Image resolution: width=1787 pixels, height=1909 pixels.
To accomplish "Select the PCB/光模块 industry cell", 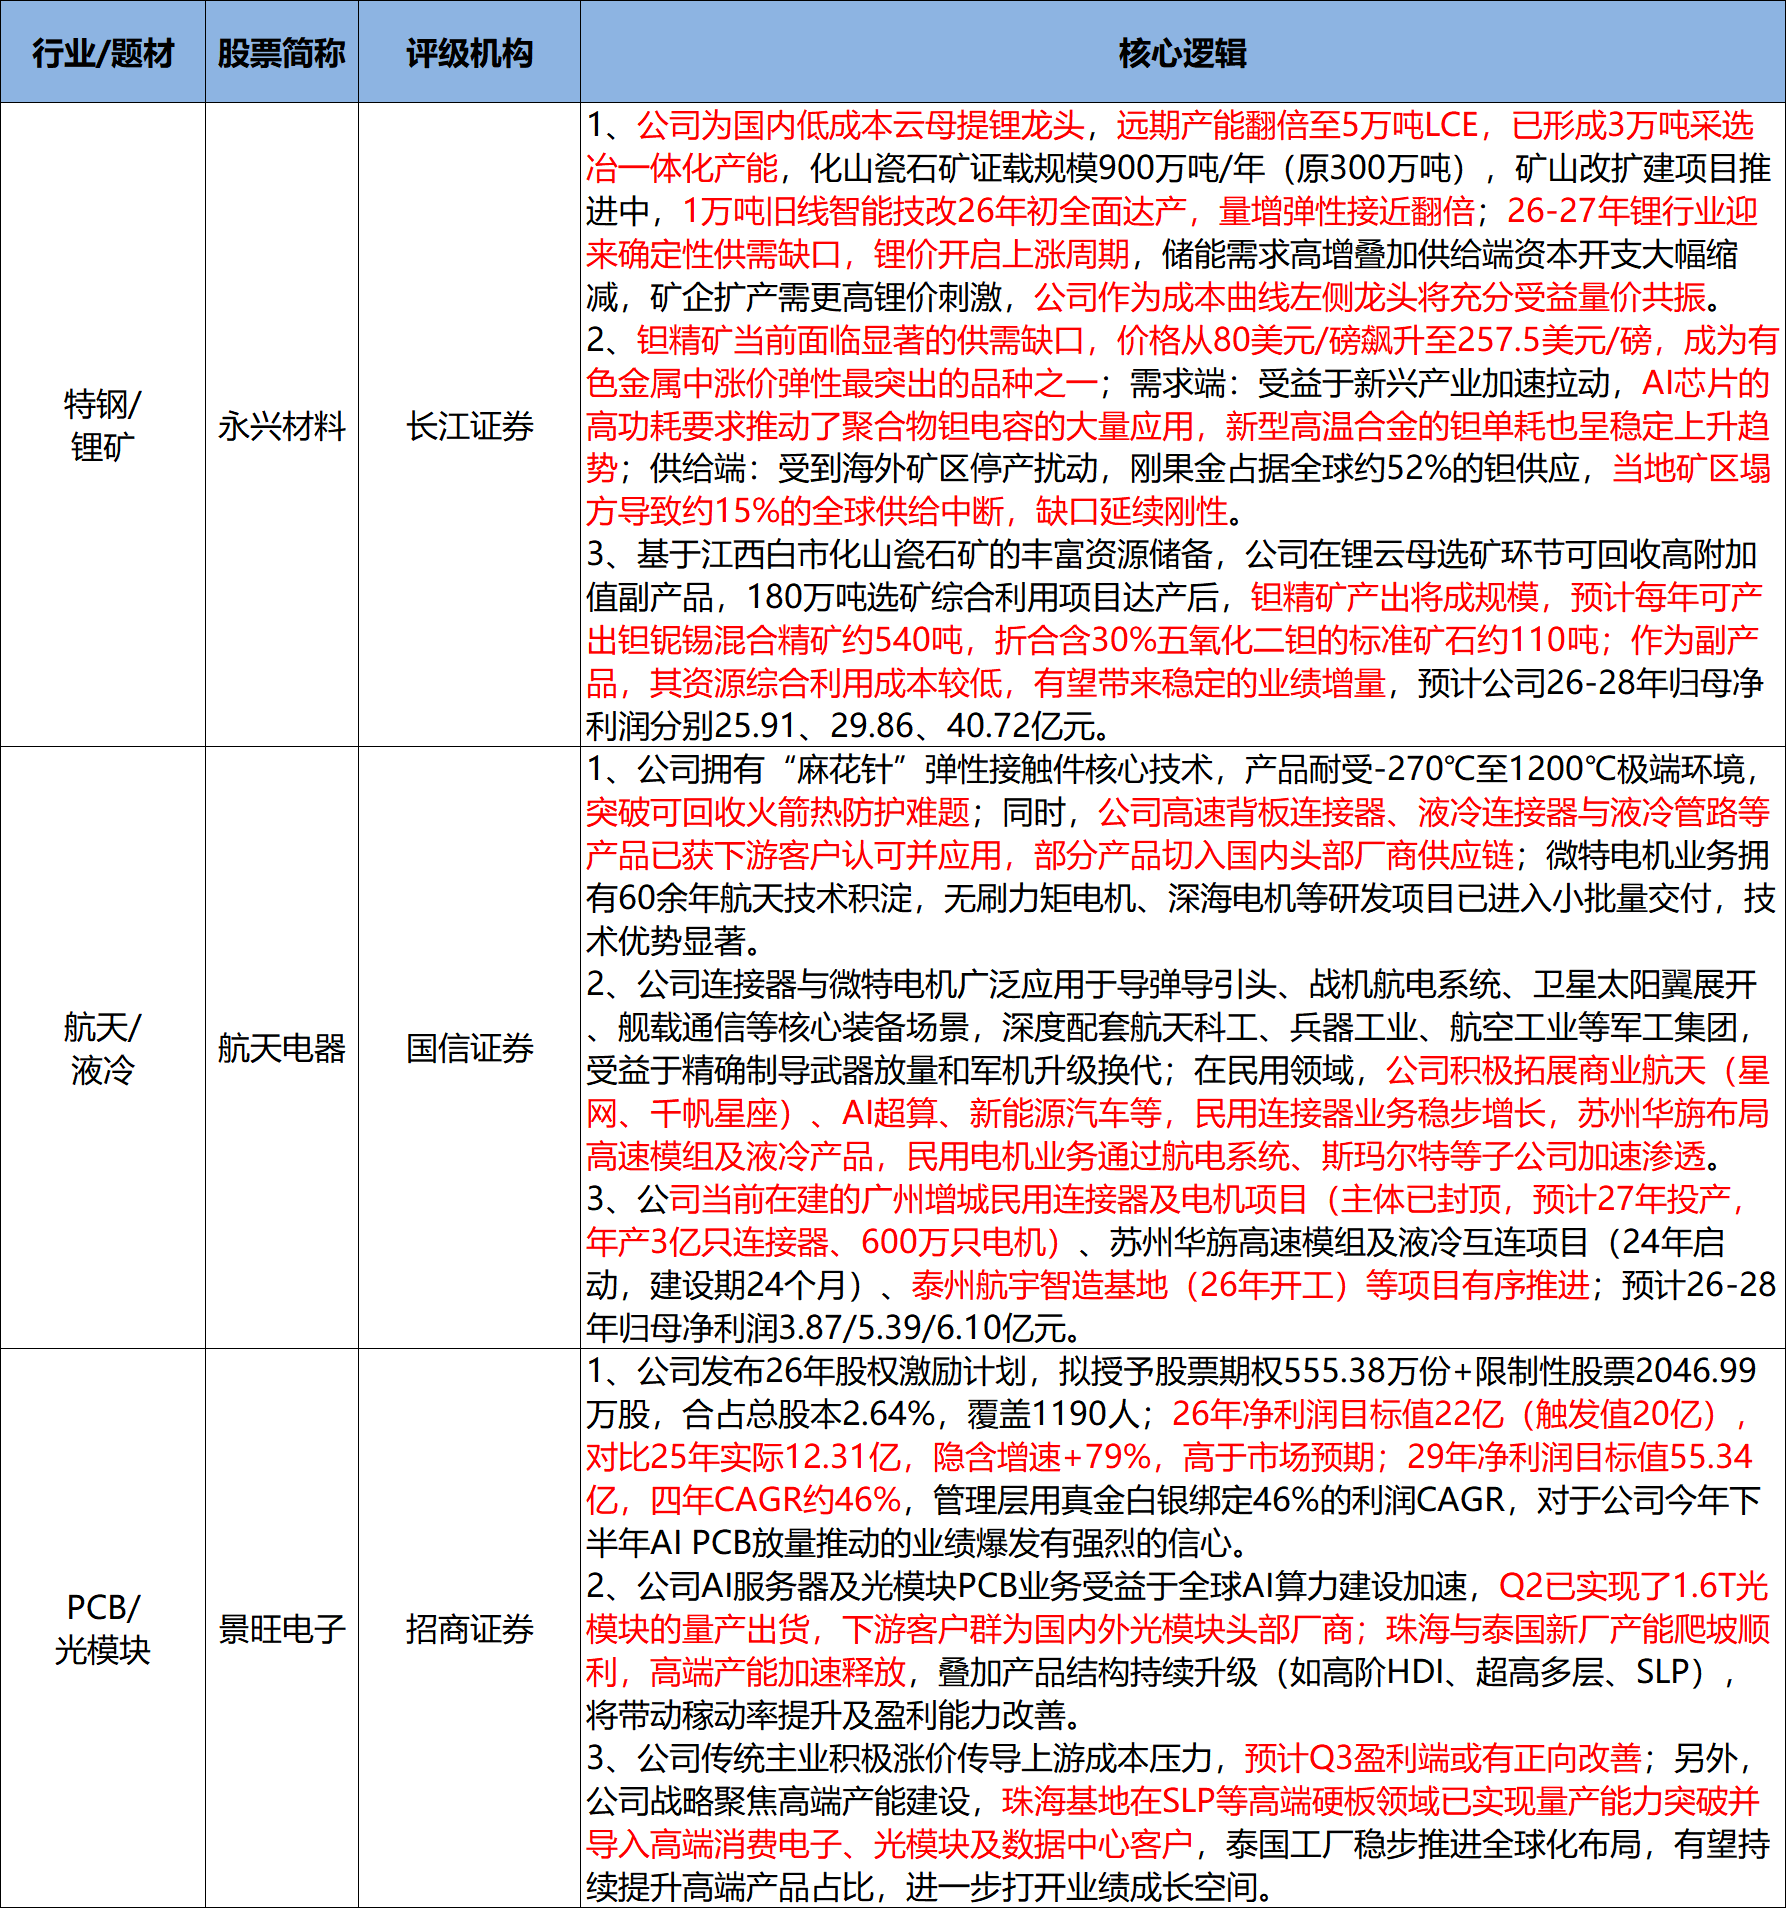I will (103, 1628).
